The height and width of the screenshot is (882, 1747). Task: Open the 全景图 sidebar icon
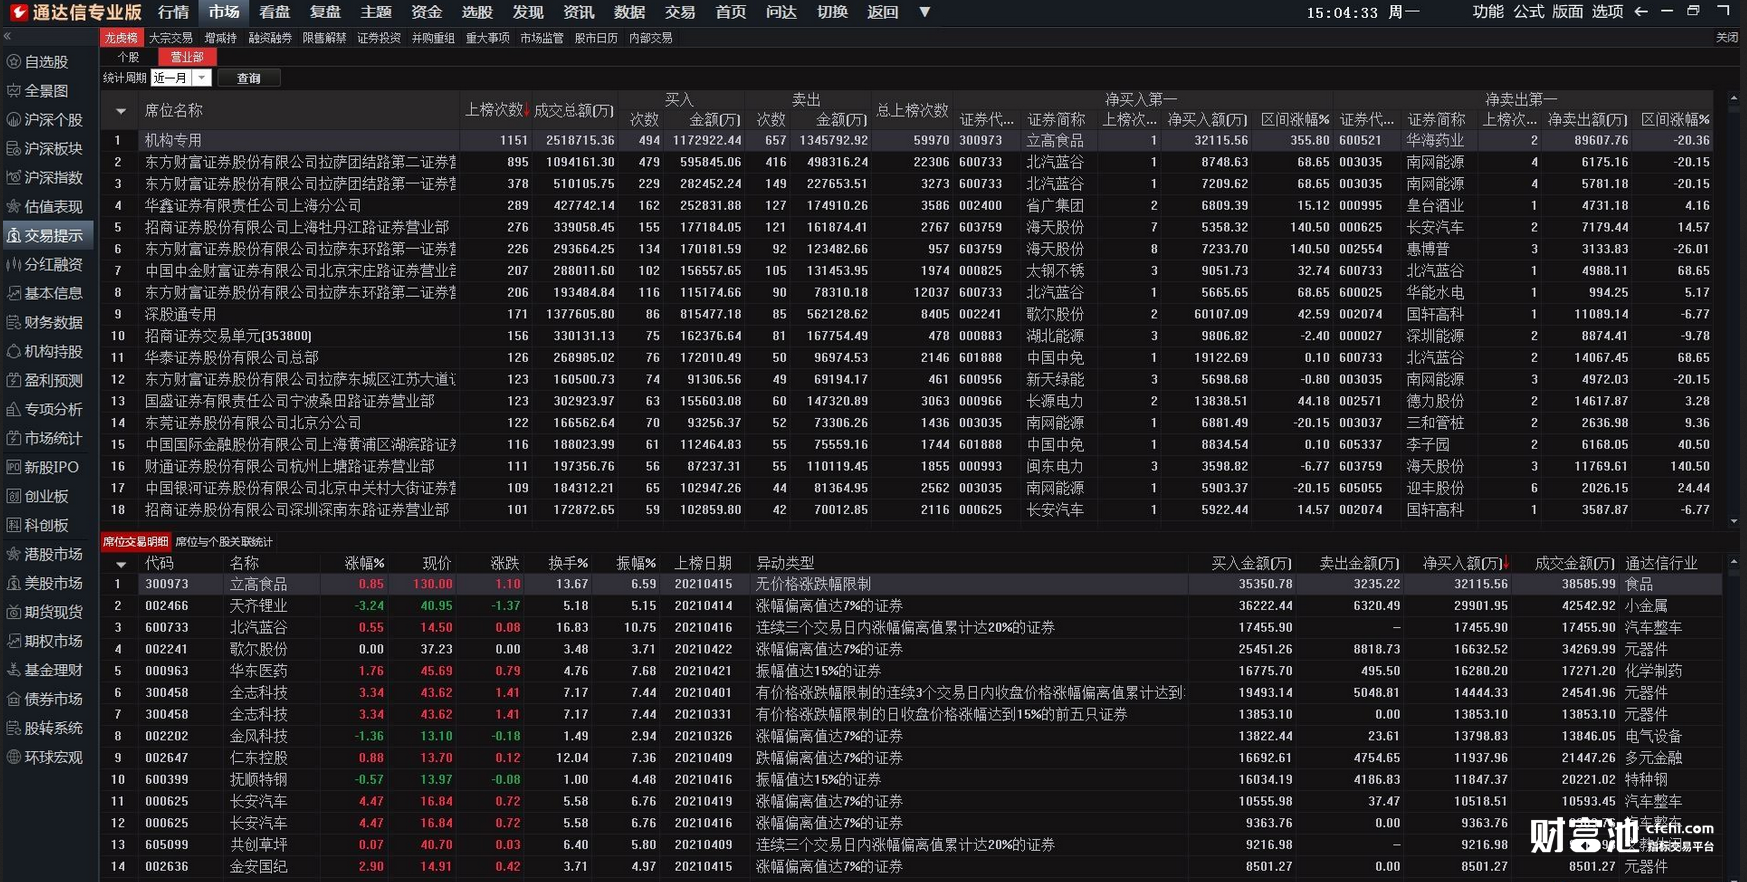(14, 91)
